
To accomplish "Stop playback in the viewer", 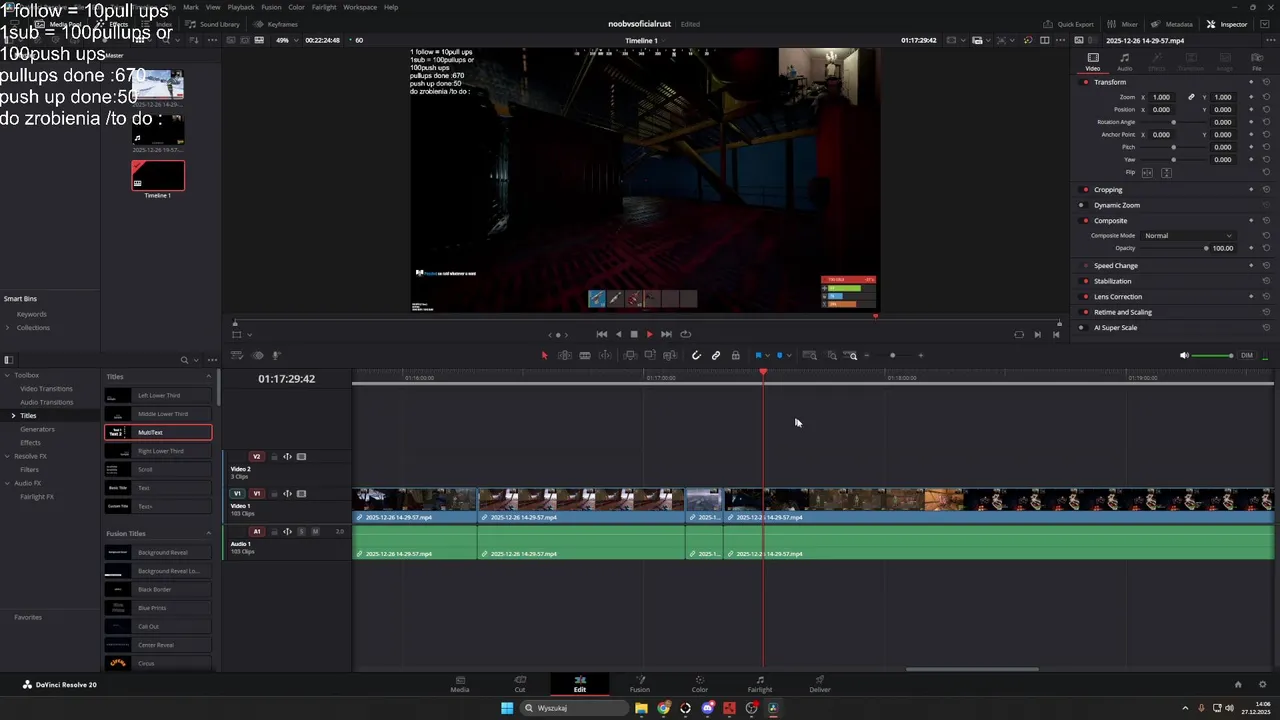I will click(633, 334).
